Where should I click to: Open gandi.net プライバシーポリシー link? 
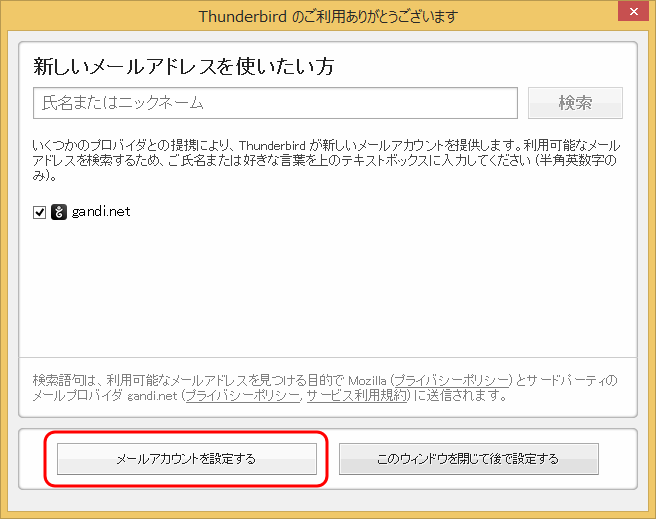(243, 395)
